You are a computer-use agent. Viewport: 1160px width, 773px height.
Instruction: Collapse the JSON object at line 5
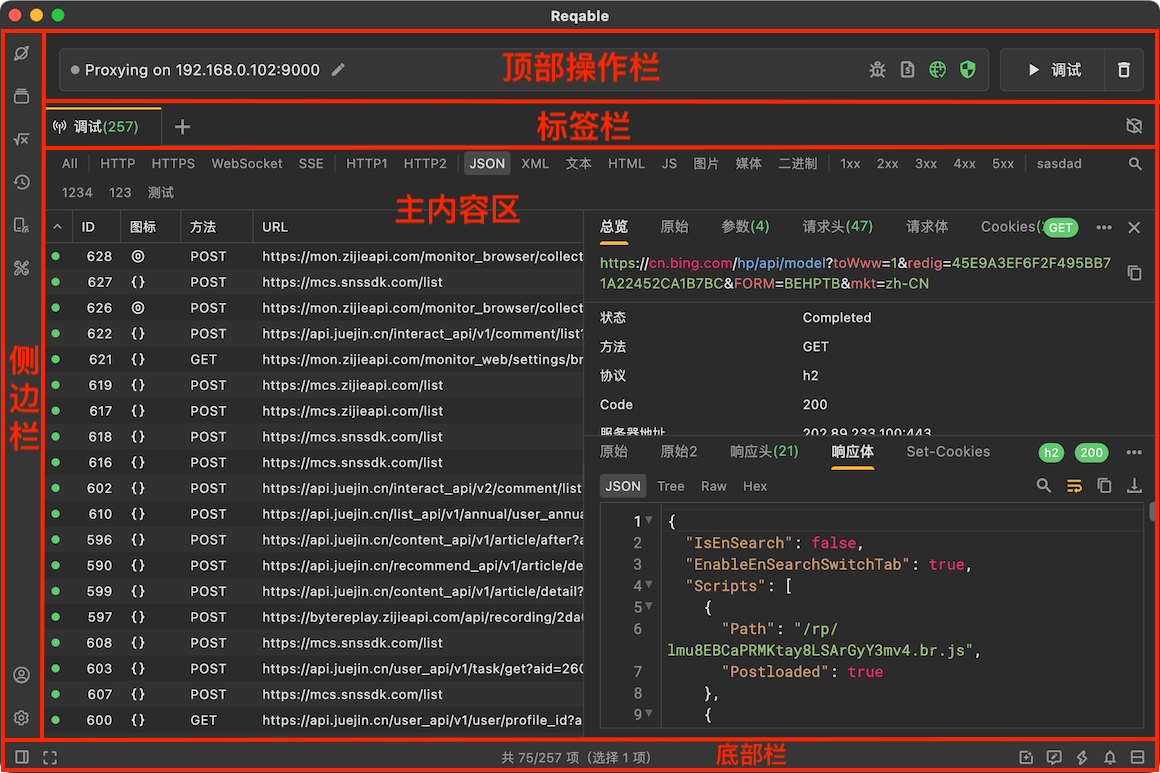tap(649, 606)
